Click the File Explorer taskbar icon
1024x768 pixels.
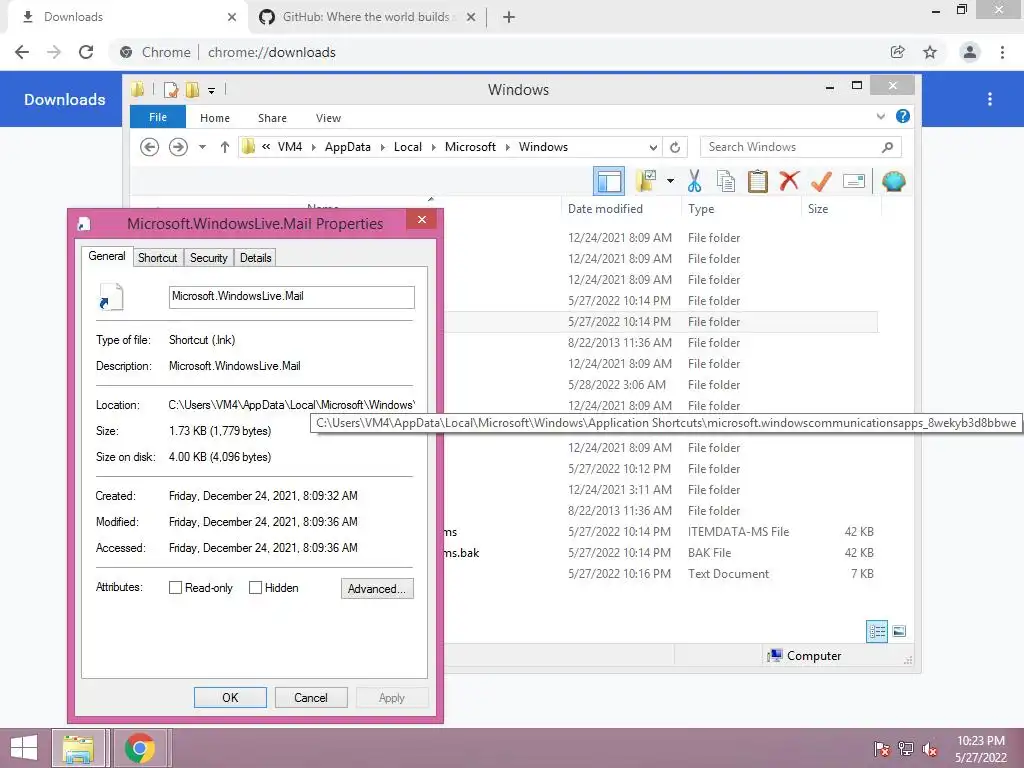pyautogui.click(x=78, y=748)
